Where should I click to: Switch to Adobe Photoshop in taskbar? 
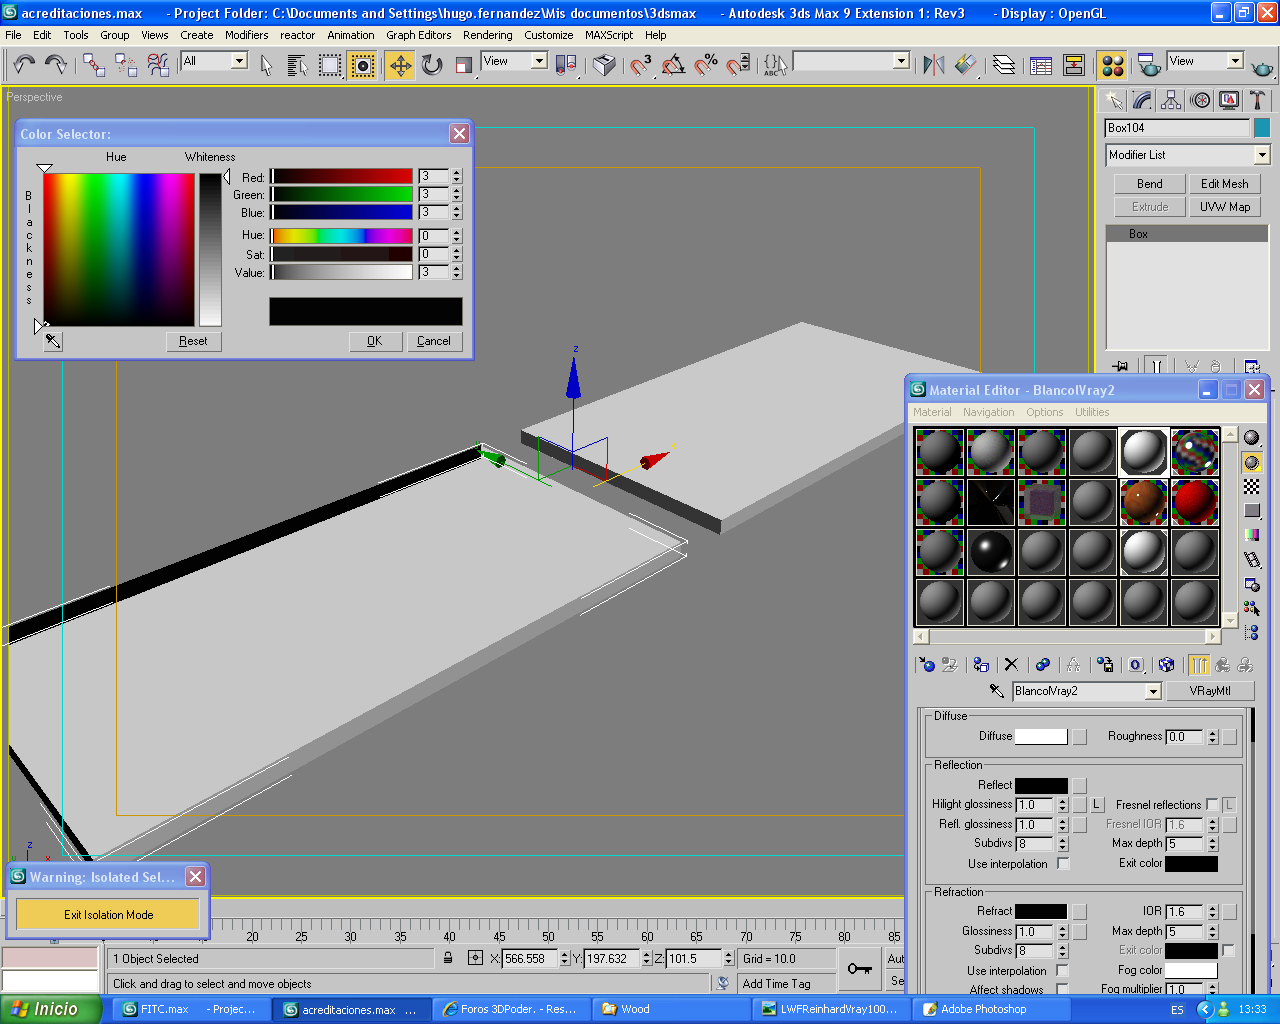click(x=990, y=1009)
